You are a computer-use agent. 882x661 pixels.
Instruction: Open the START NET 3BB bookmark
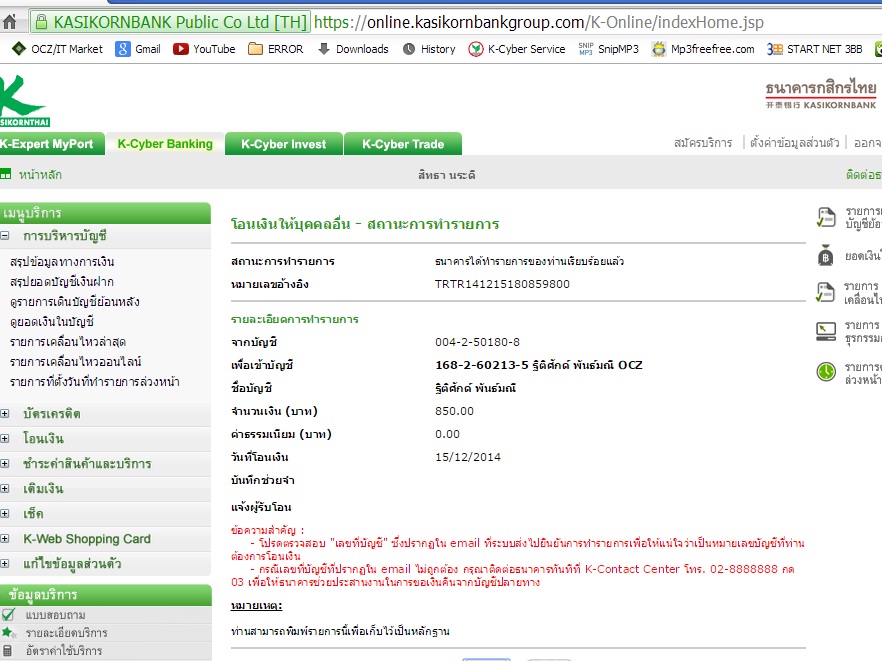tap(814, 49)
